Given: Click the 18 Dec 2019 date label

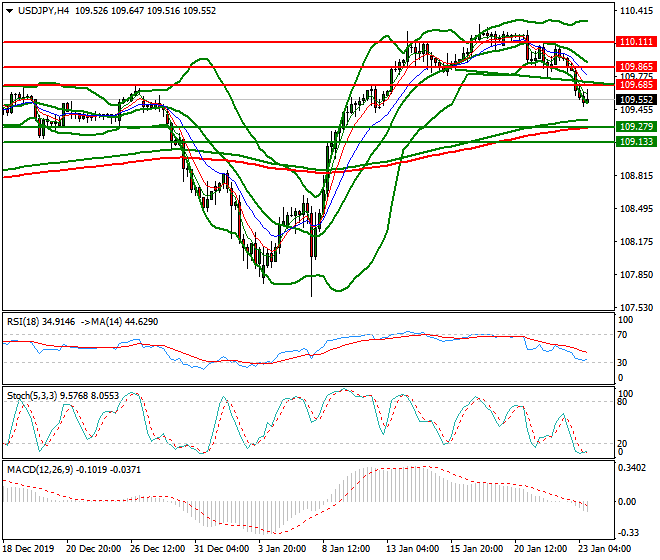Looking at the screenshot, I should pyautogui.click(x=29, y=549).
